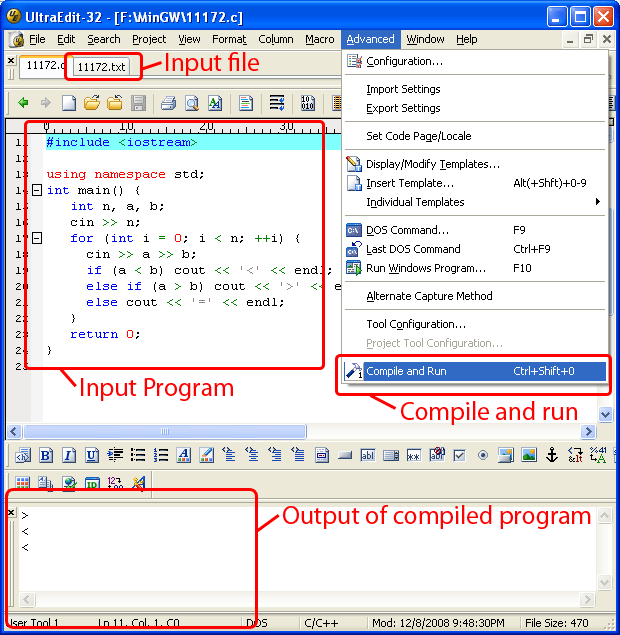Select Alternate Capture Method item
Screen dimensions: 620x635
(475, 296)
